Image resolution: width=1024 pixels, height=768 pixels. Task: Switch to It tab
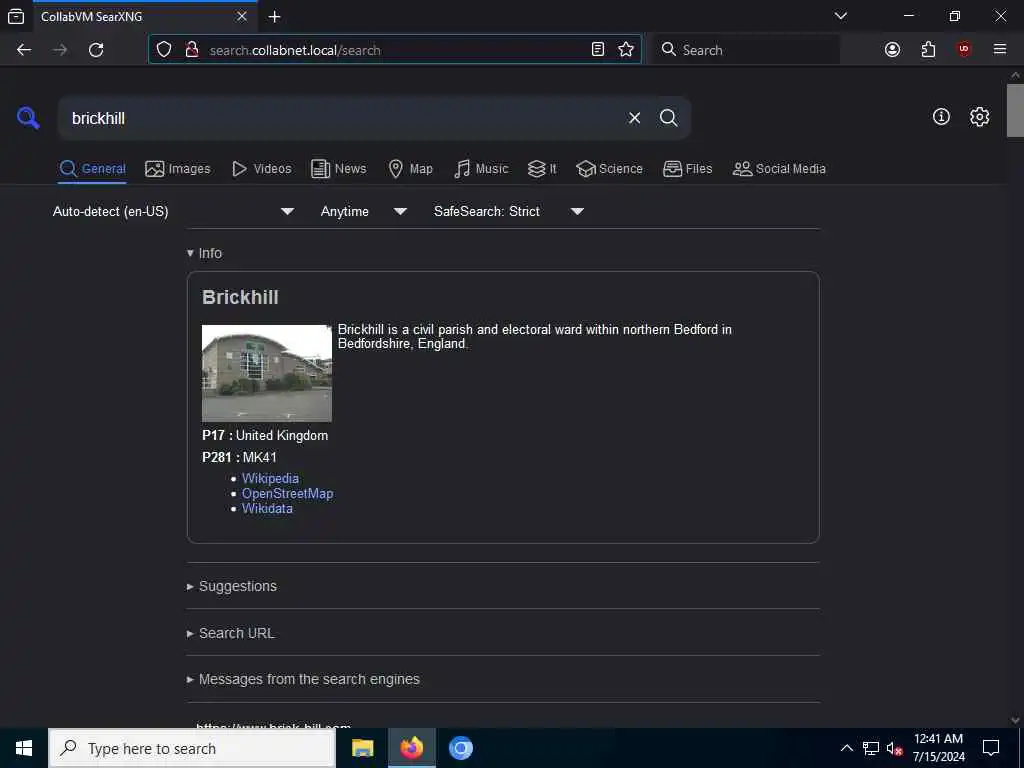(542, 168)
